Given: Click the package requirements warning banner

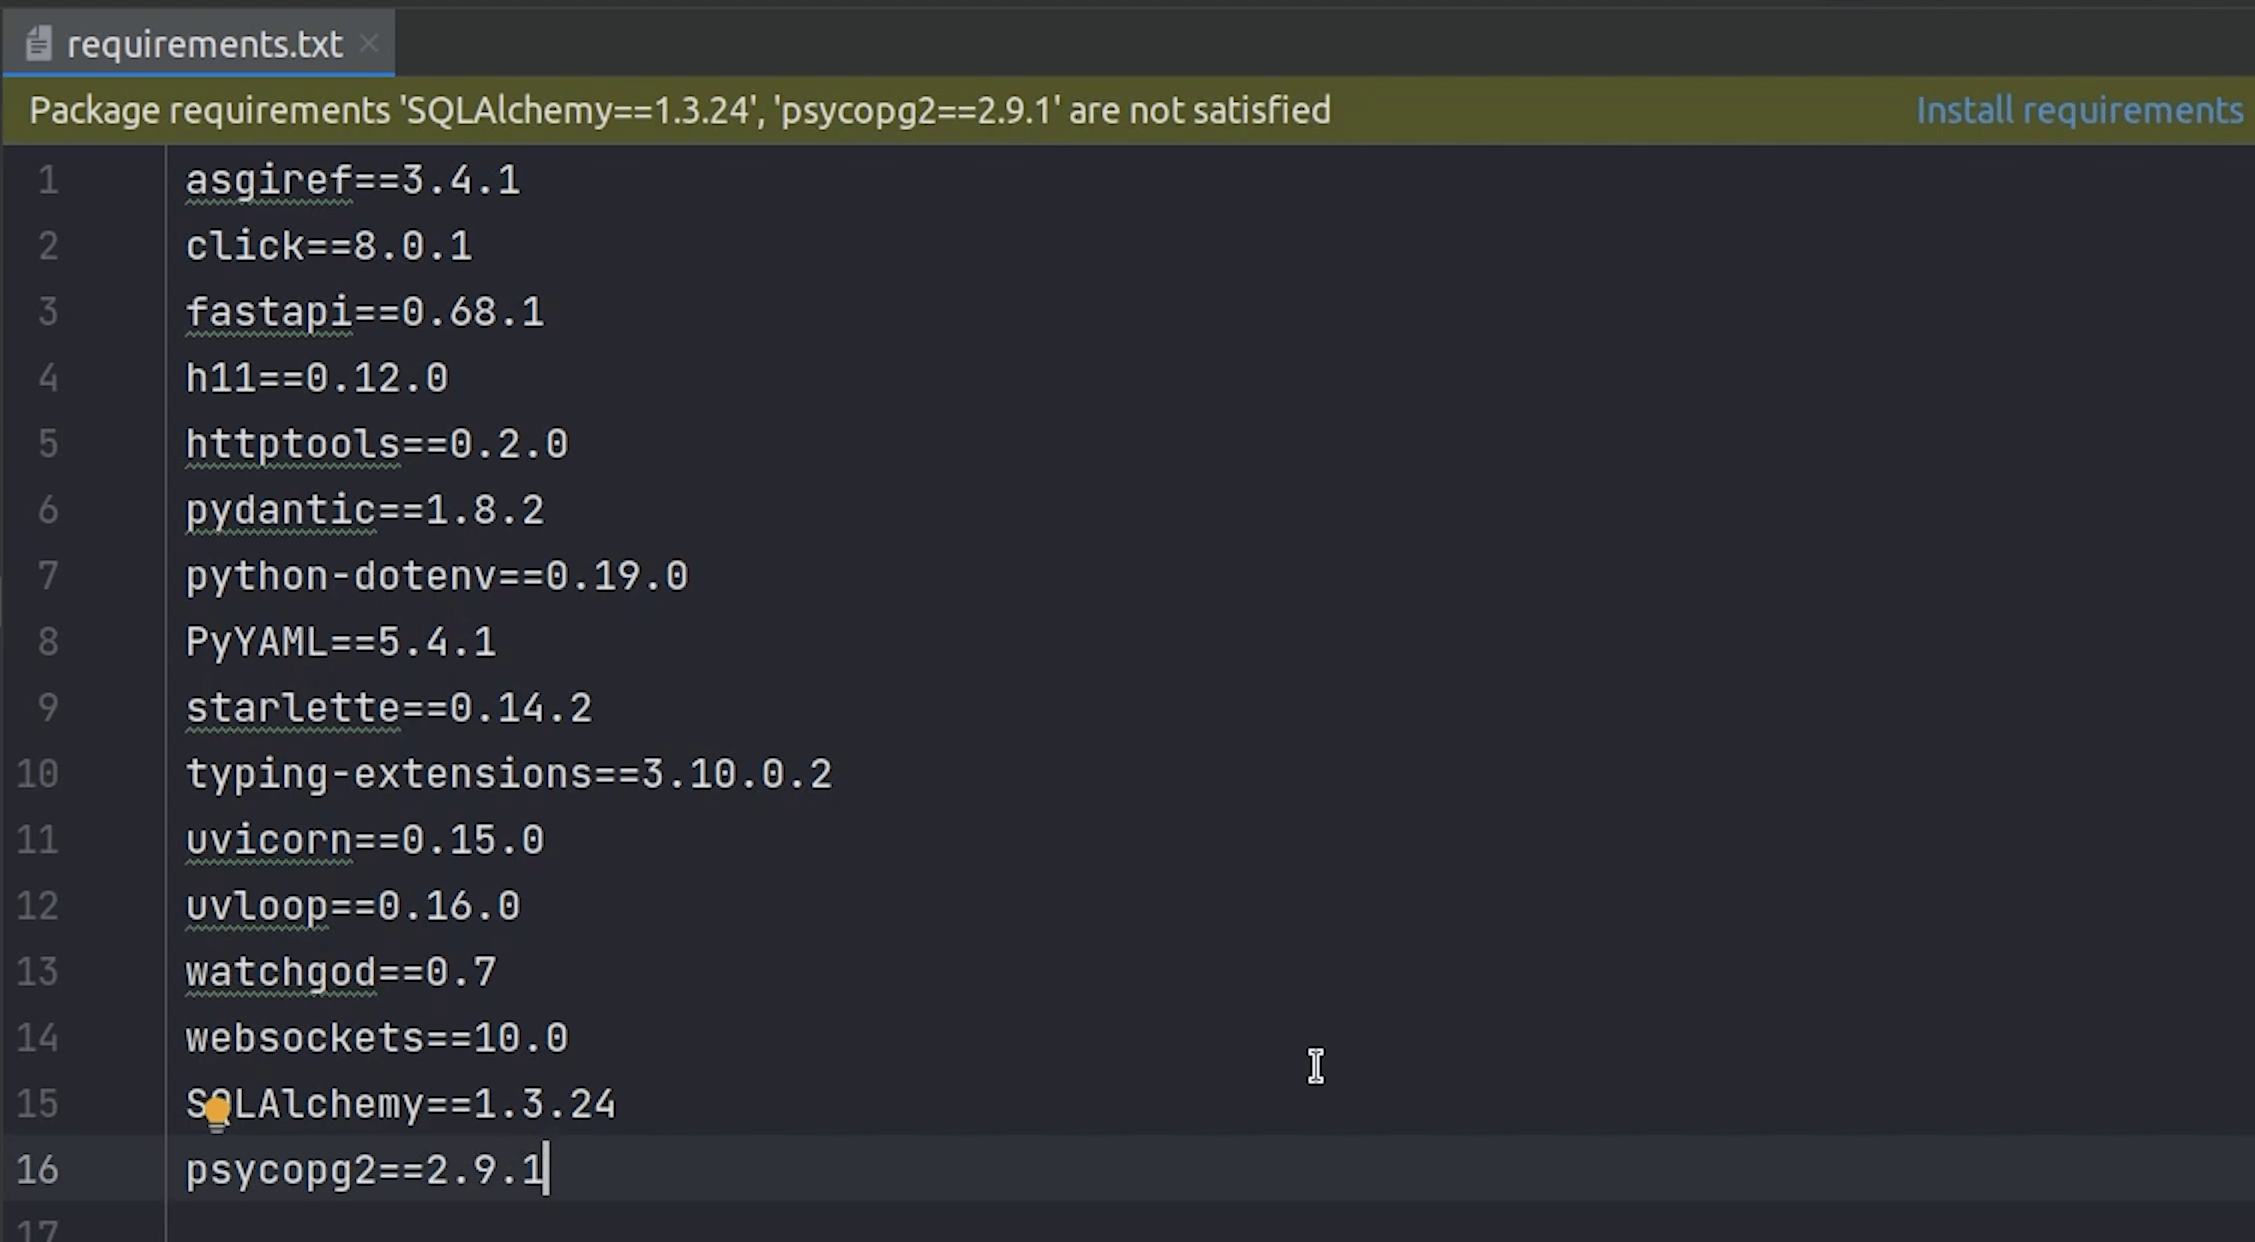Looking at the screenshot, I should click(680, 110).
